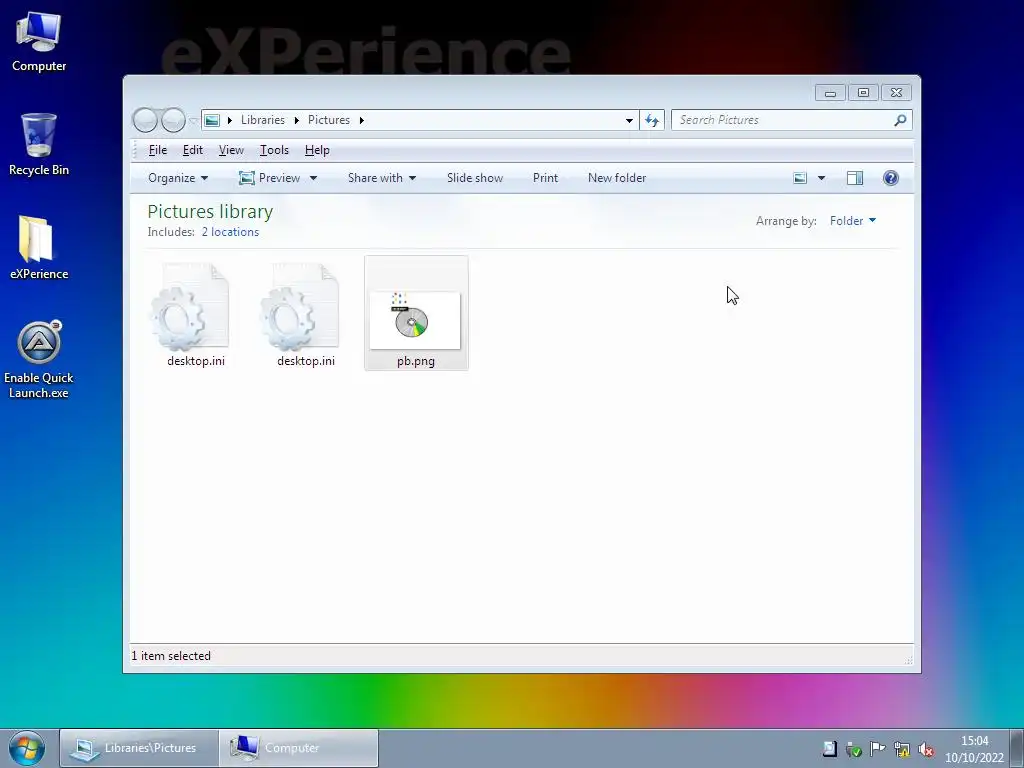This screenshot has height=768, width=1024.
Task: Open the Tools menu
Action: click(274, 150)
